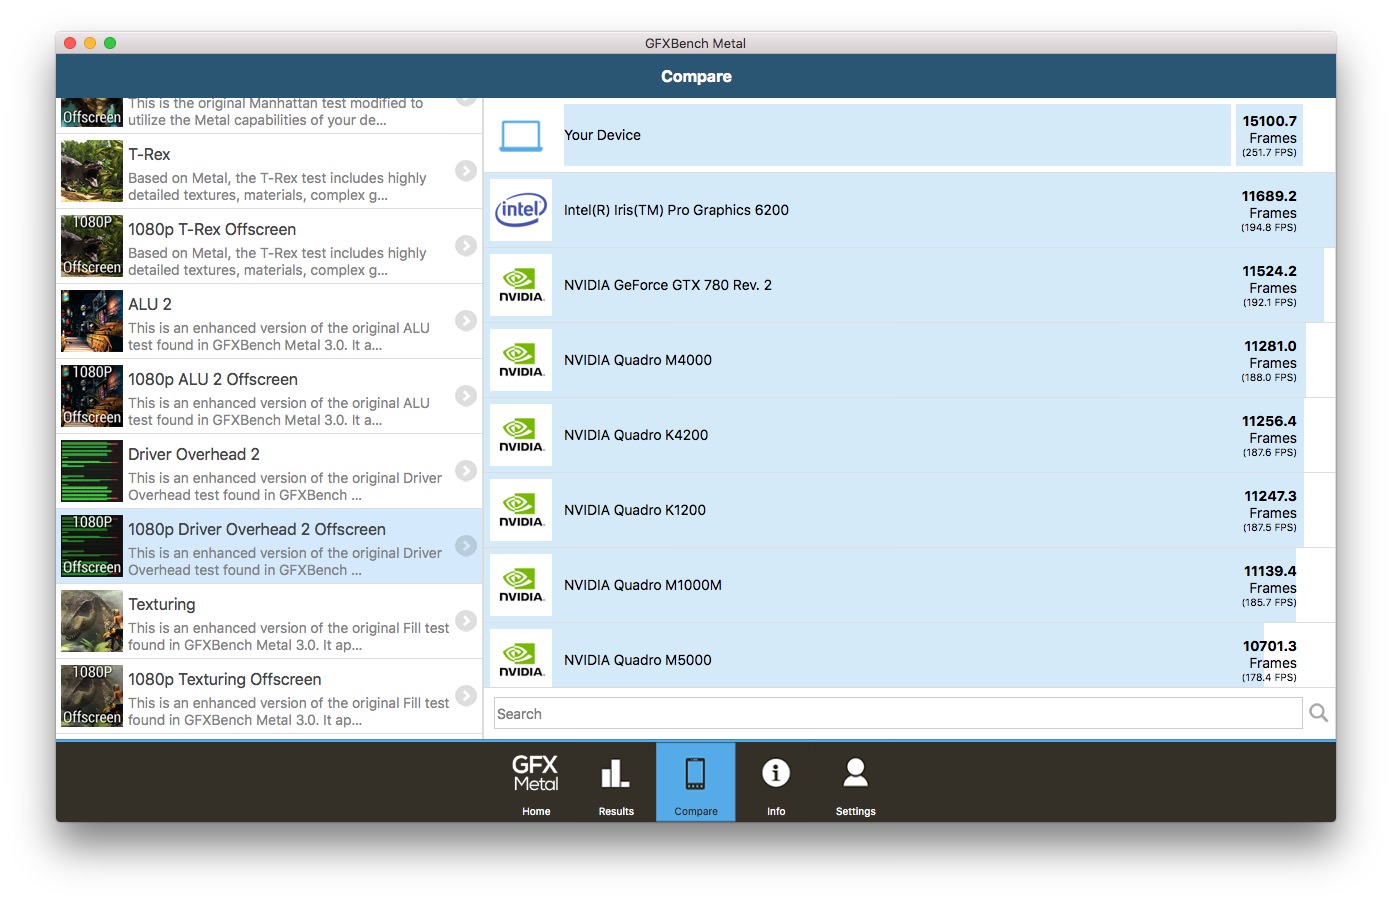The height and width of the screenshot is (902, 1392).
Task: Select NVIDIA Quadro K1200 name
Action: [635, 510]
